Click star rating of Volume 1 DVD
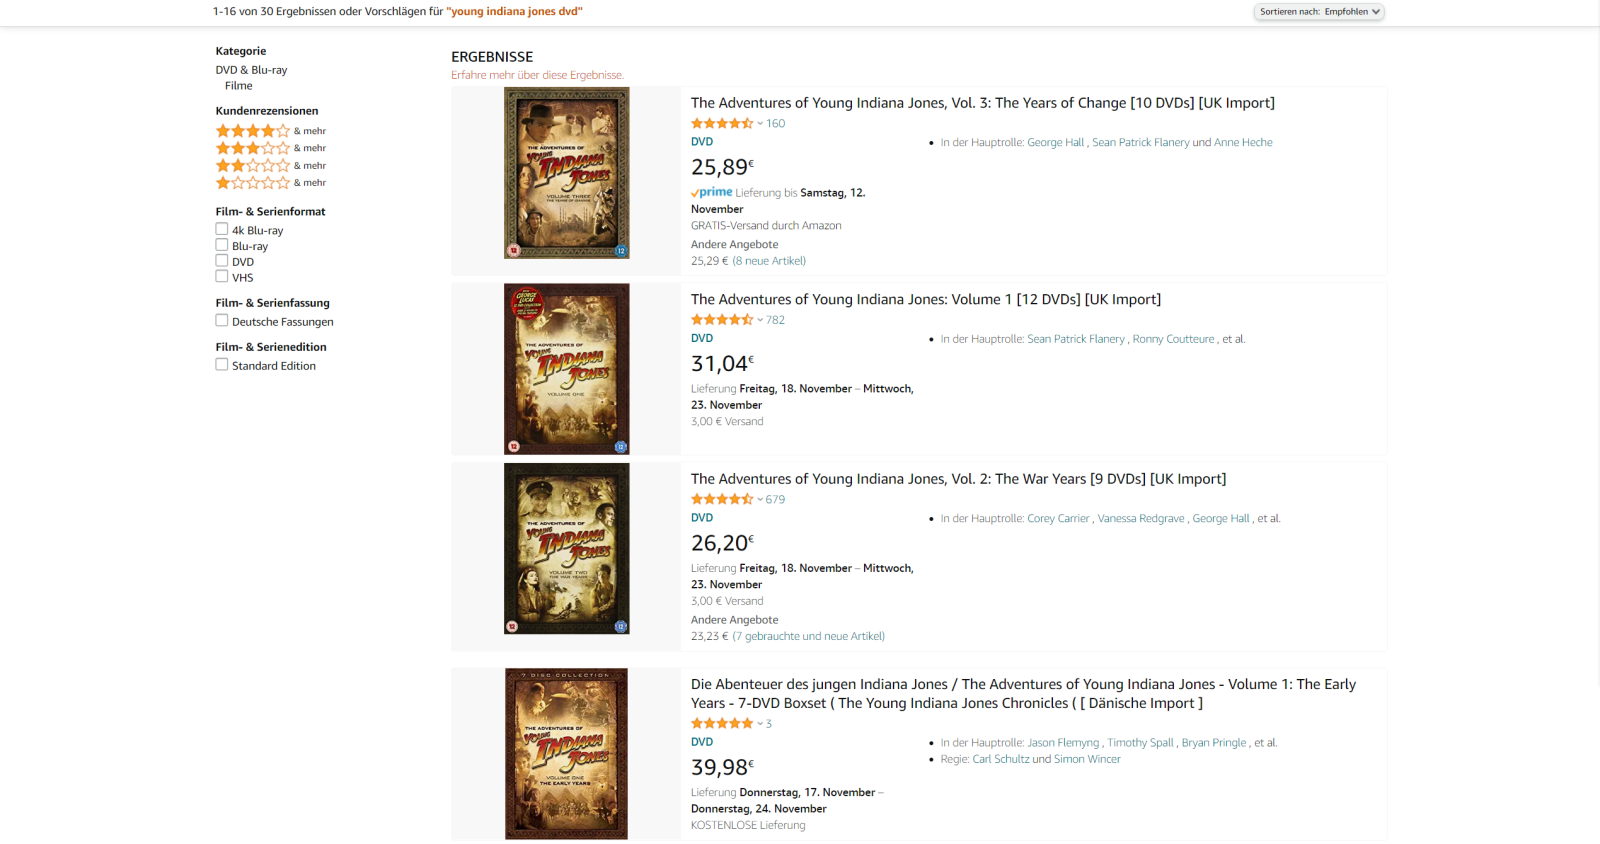 coord(721,320)
